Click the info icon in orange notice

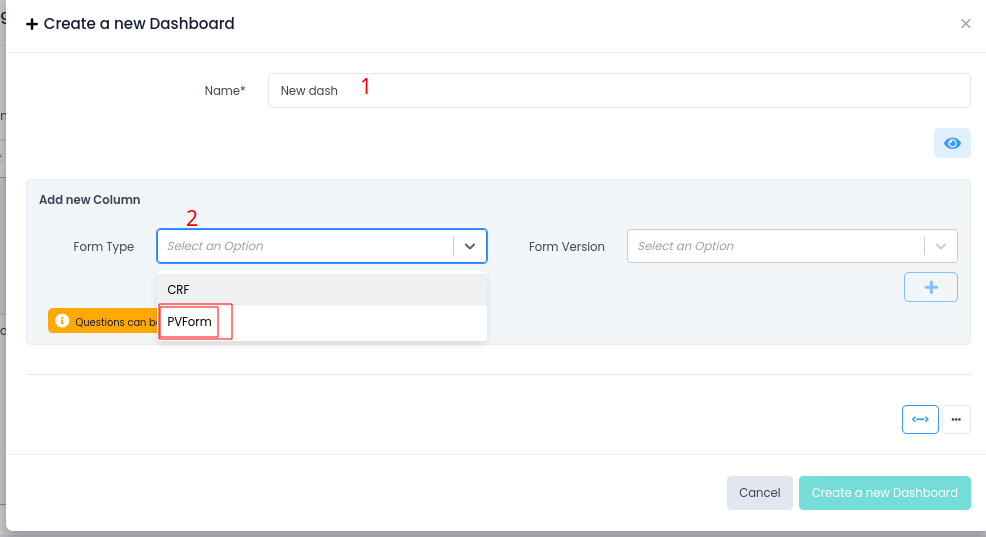click(x=62, y=321)
